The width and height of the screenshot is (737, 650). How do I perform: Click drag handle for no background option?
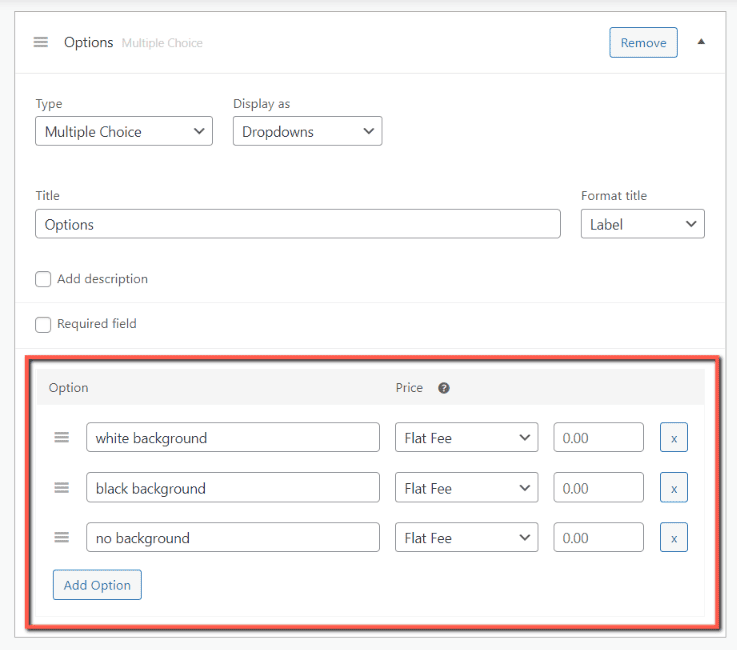(61, 538)
